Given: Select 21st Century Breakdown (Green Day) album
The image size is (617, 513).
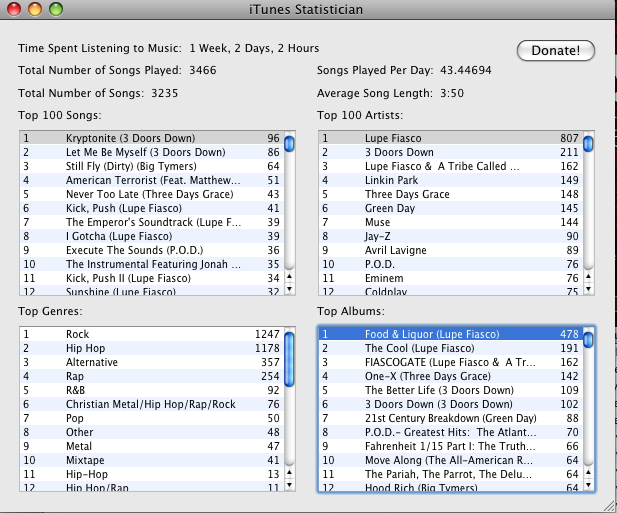Looking at the screenshot, I should [451, 418].
